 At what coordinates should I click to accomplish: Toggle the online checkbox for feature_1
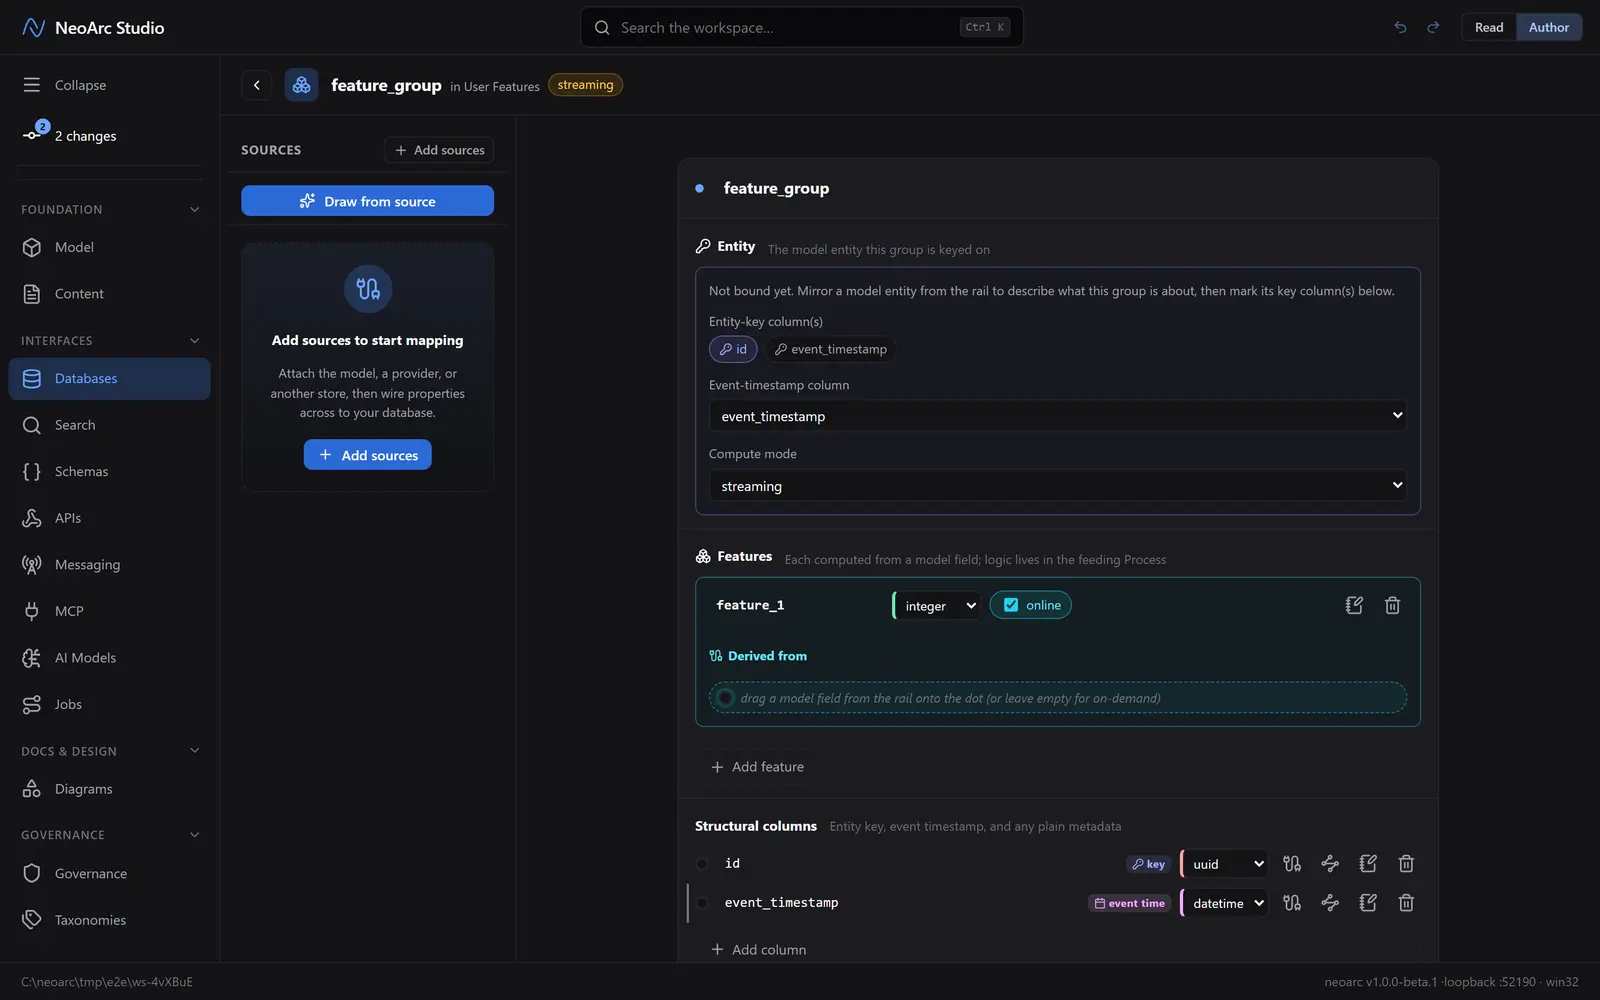pos(1011,605)
